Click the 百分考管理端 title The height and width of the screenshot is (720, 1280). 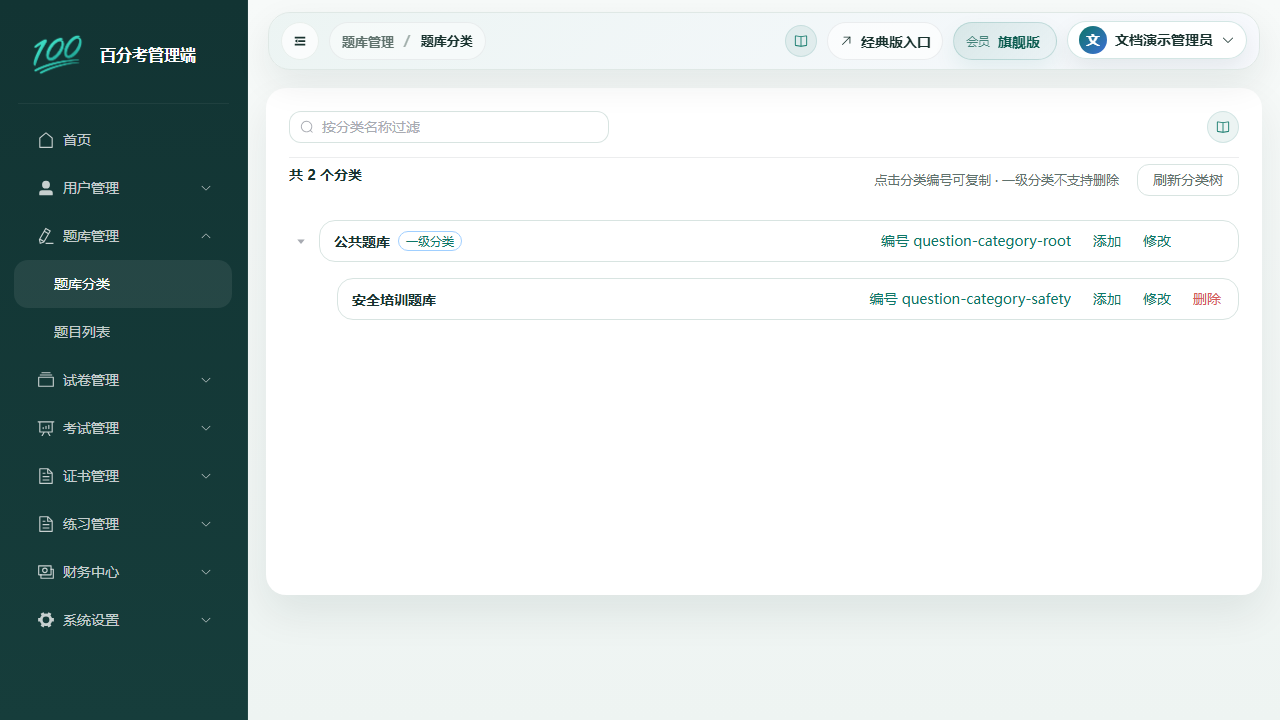(x=148, y=55)
